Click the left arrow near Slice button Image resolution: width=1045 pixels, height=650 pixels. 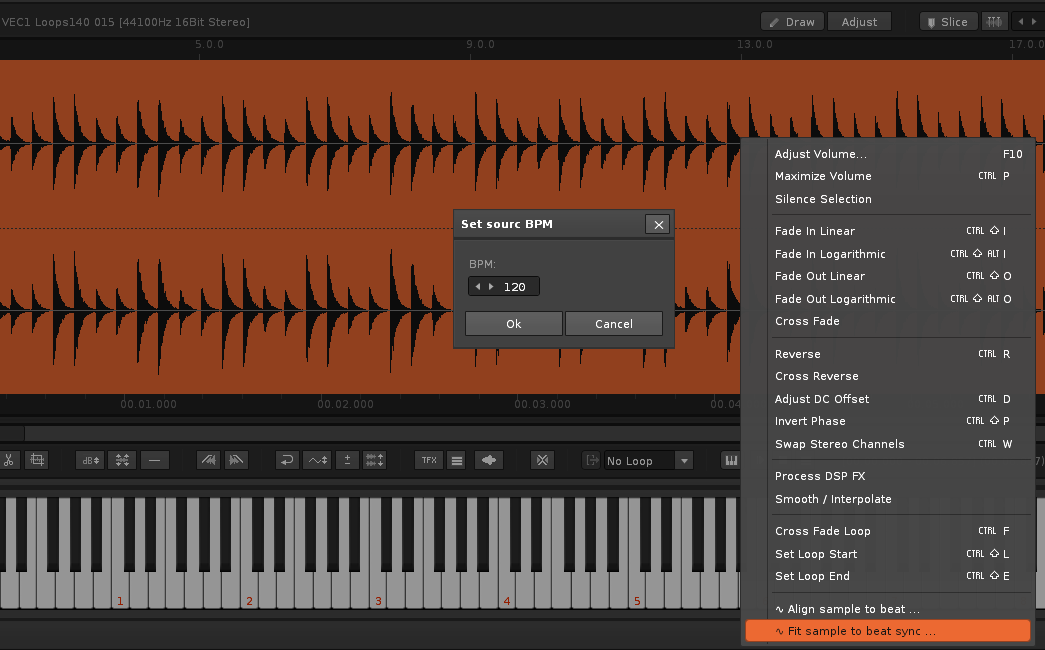point(1020,22)
